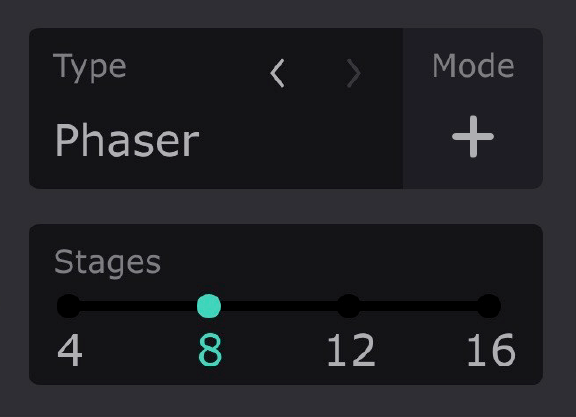Click the Stages label text

coord(107,263)
